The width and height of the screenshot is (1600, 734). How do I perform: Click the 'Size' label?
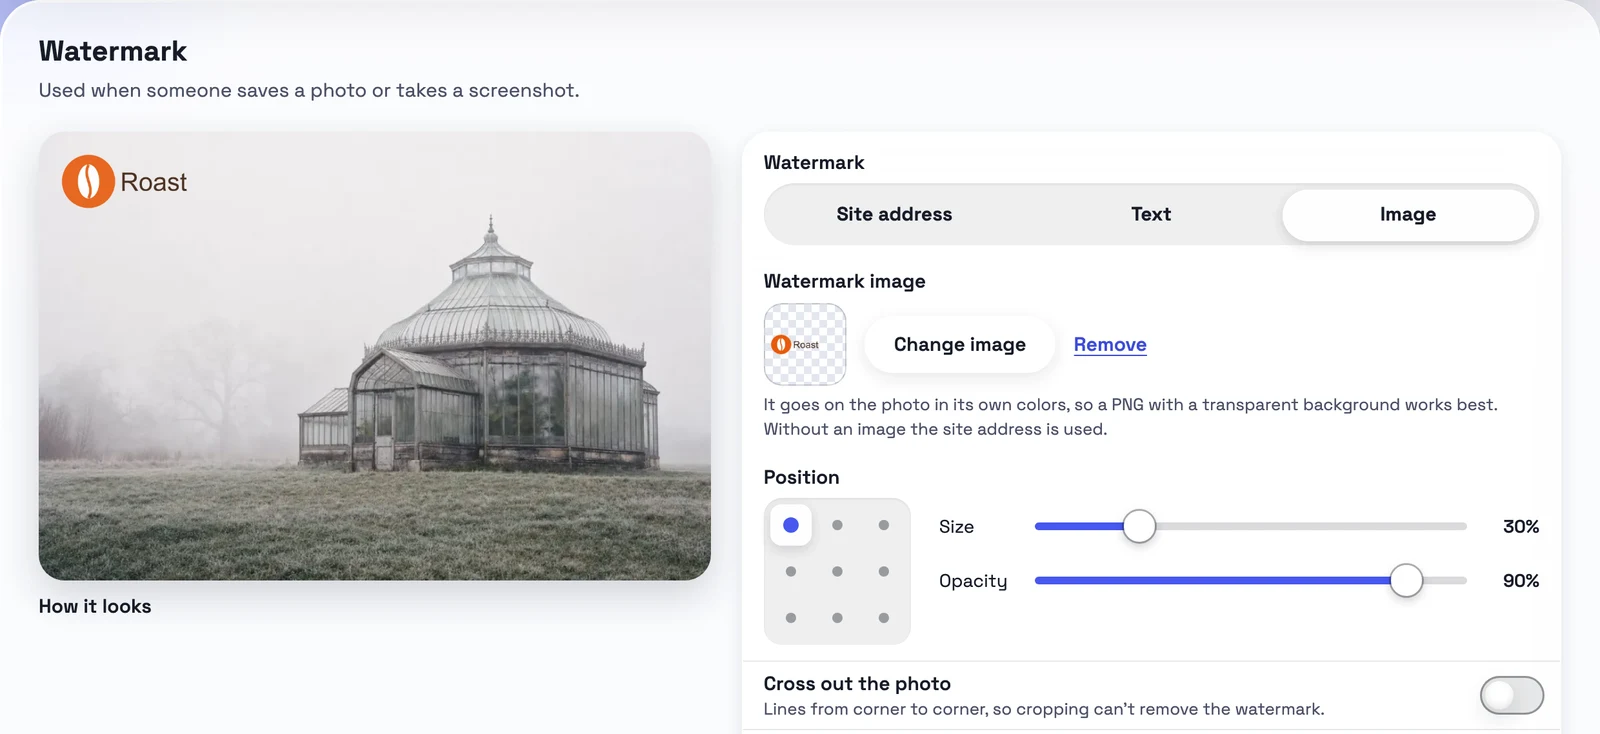[x=956, y=526]
